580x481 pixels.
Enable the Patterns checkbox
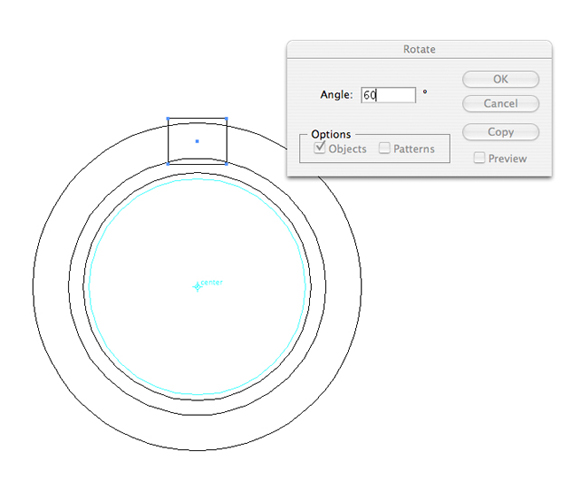pos(384,148)
